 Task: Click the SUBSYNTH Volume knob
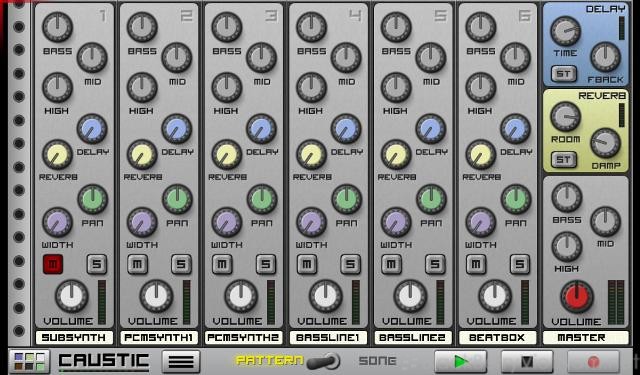71,296
